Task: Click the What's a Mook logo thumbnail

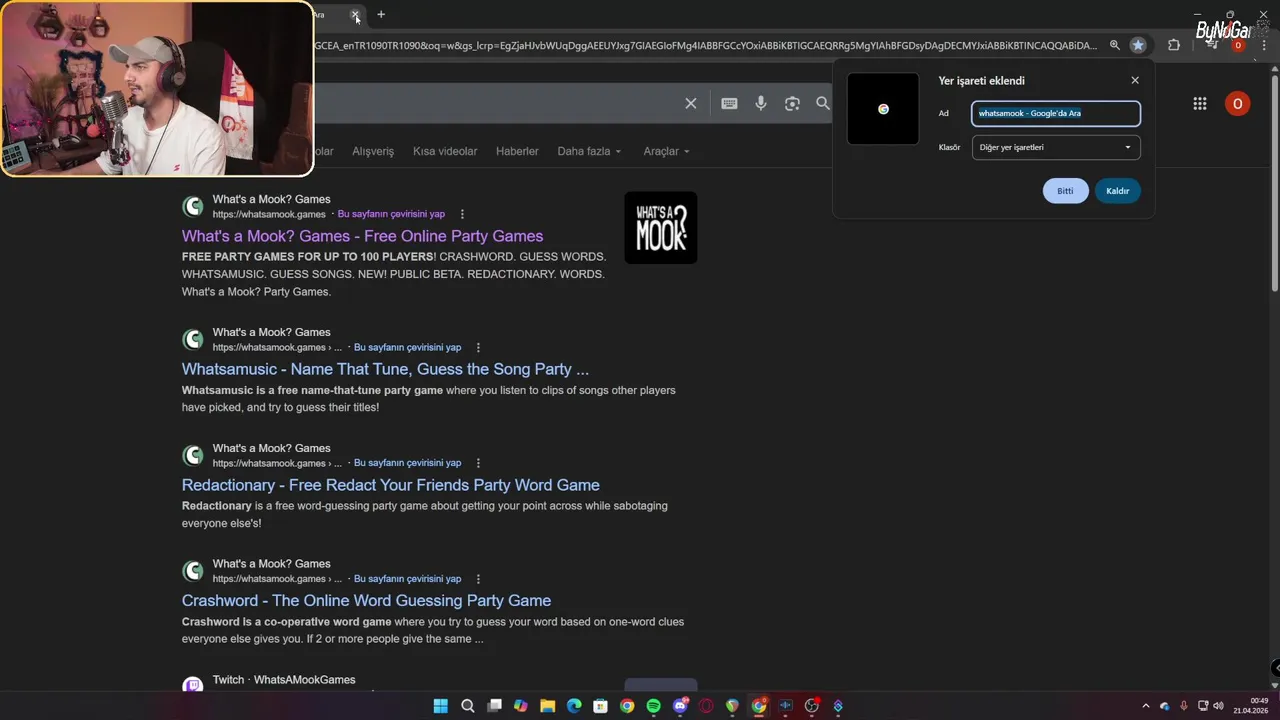Action: tap(661, 228)
